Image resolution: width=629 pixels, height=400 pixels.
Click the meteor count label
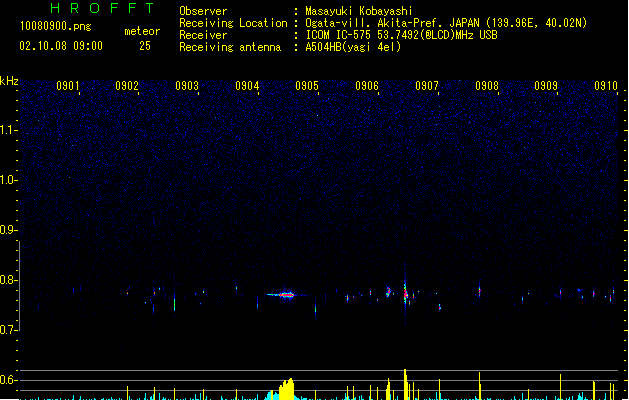point(142,31)
